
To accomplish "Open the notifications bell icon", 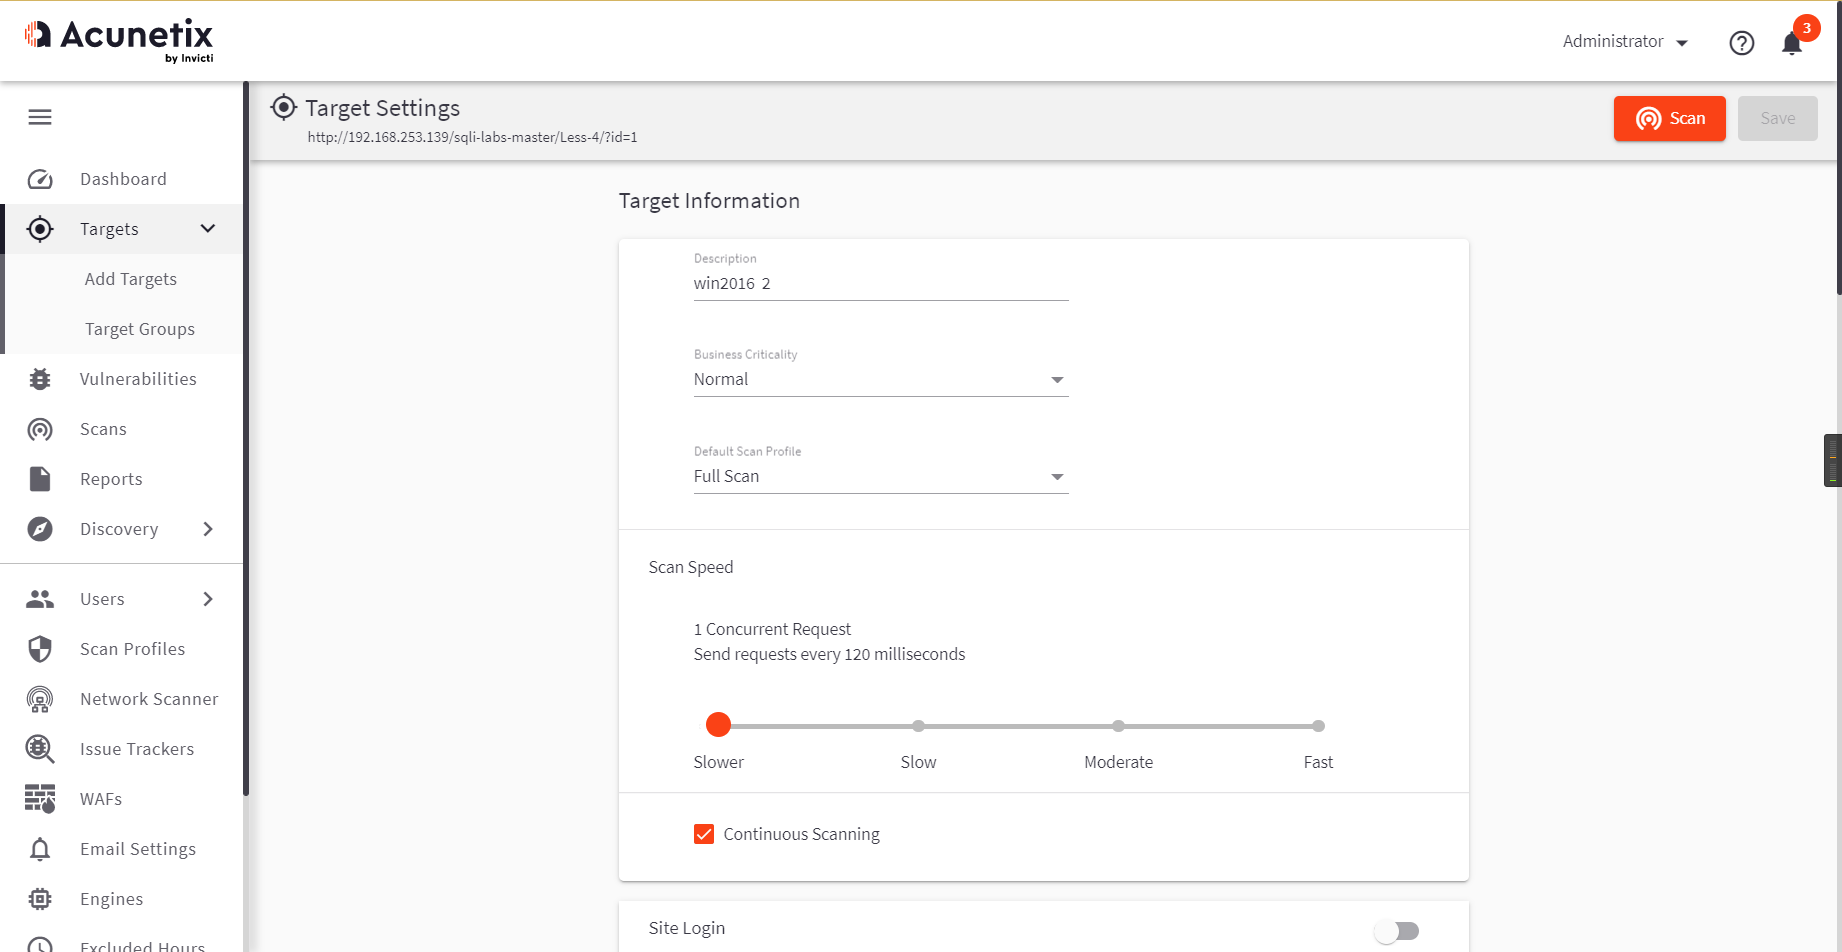I will 1791,43.
